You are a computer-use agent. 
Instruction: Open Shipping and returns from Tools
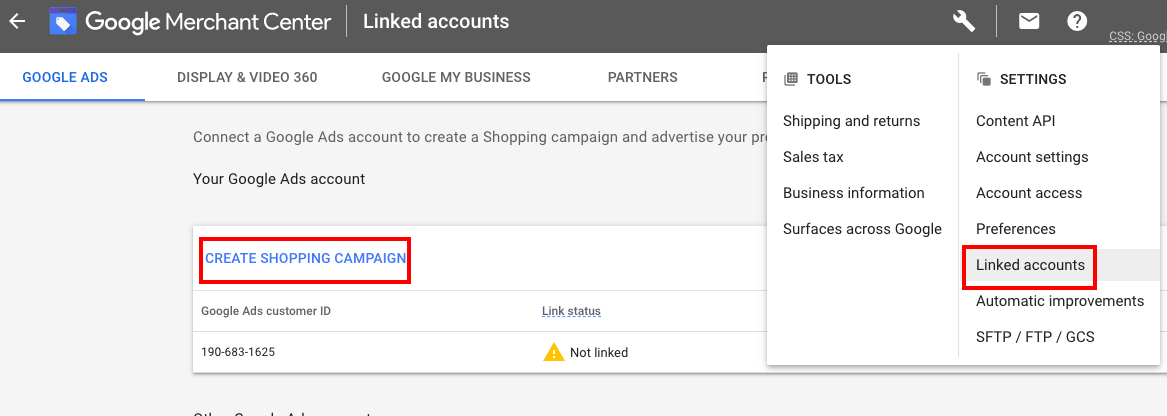851,121
